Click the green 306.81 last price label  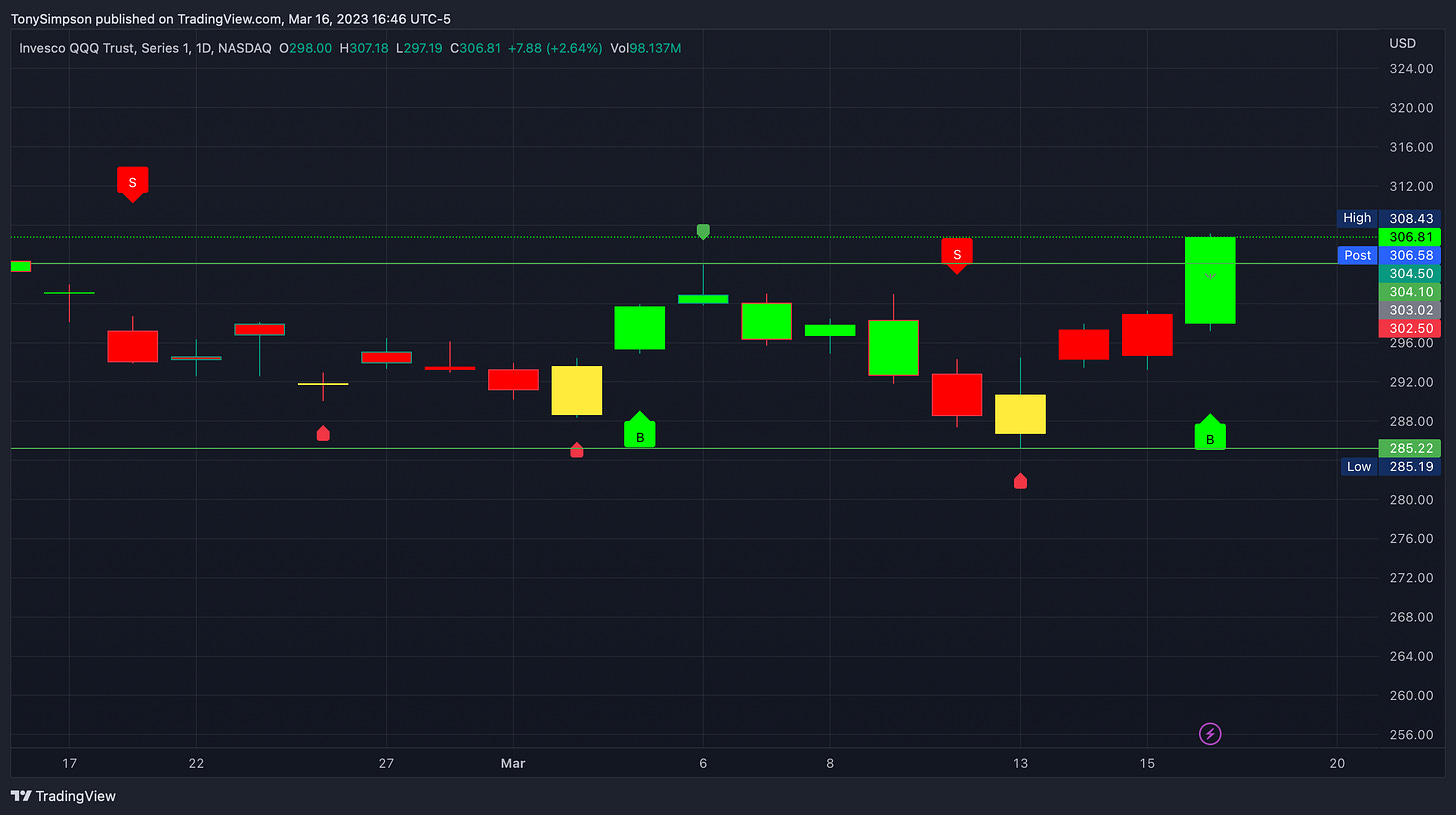point(1409,237)
